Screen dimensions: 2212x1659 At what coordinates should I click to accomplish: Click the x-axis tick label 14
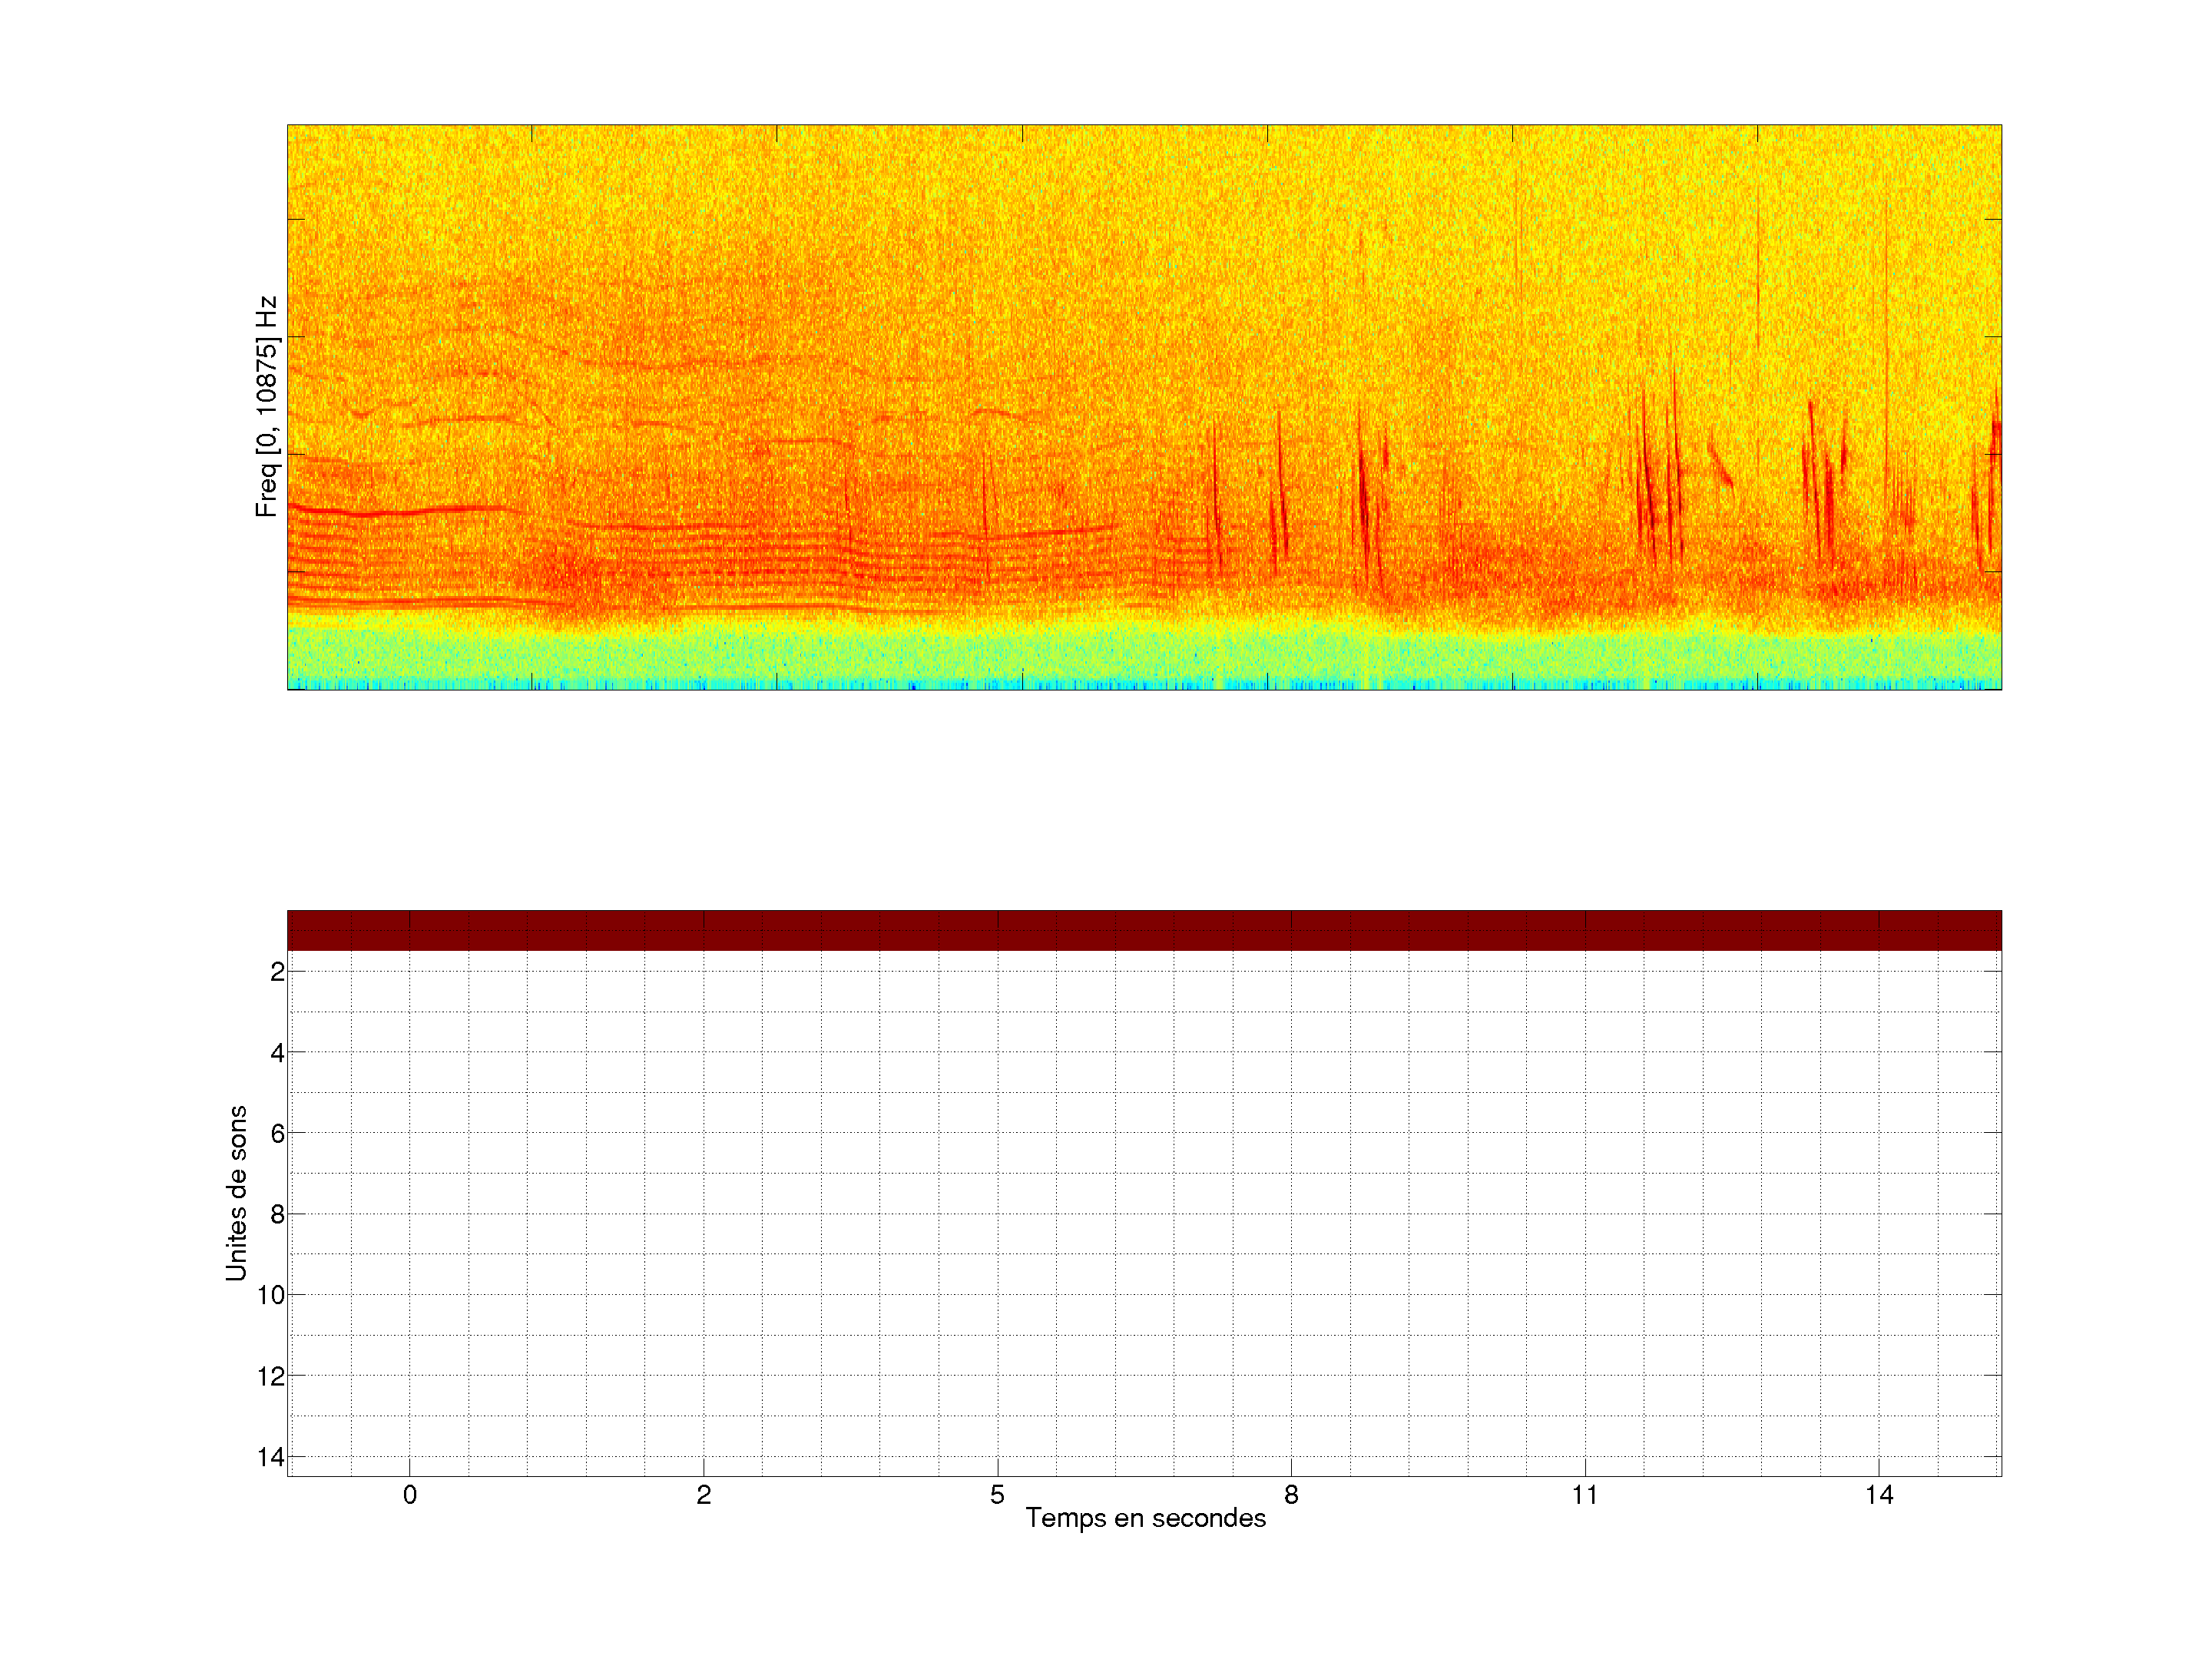point(1879,1495)
